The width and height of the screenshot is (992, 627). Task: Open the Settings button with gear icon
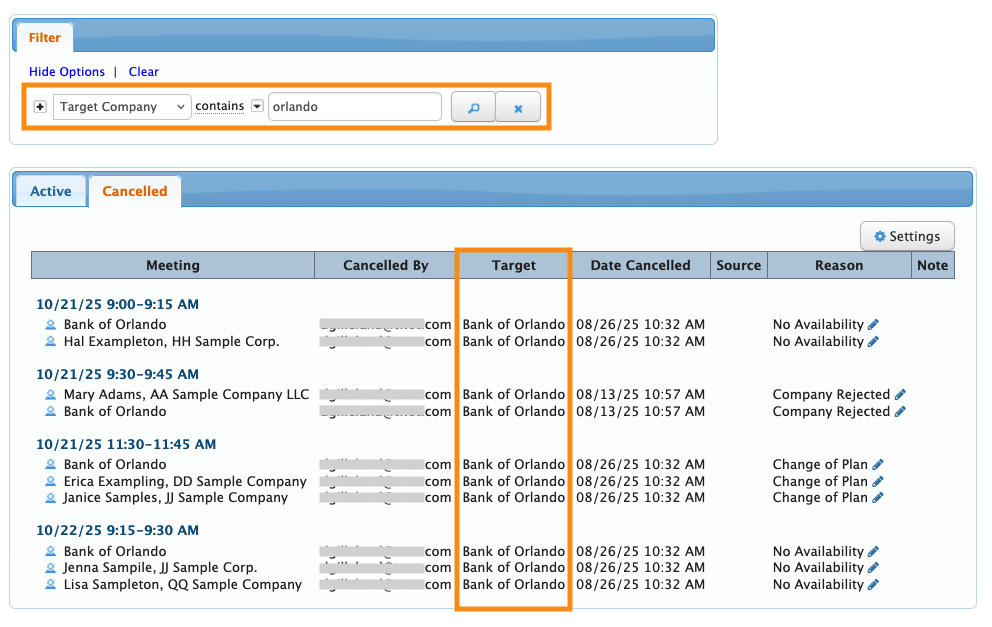[907, 236]
